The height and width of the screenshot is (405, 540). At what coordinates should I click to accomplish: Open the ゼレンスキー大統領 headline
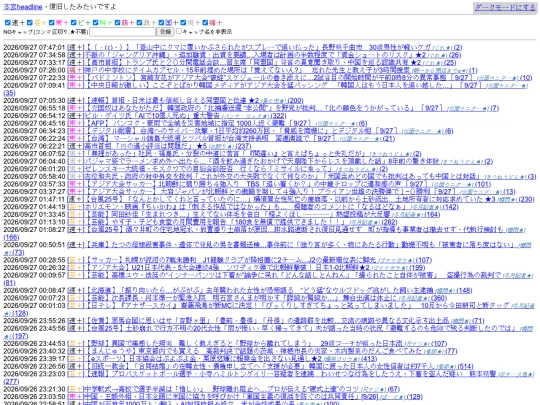click(209, 169)
